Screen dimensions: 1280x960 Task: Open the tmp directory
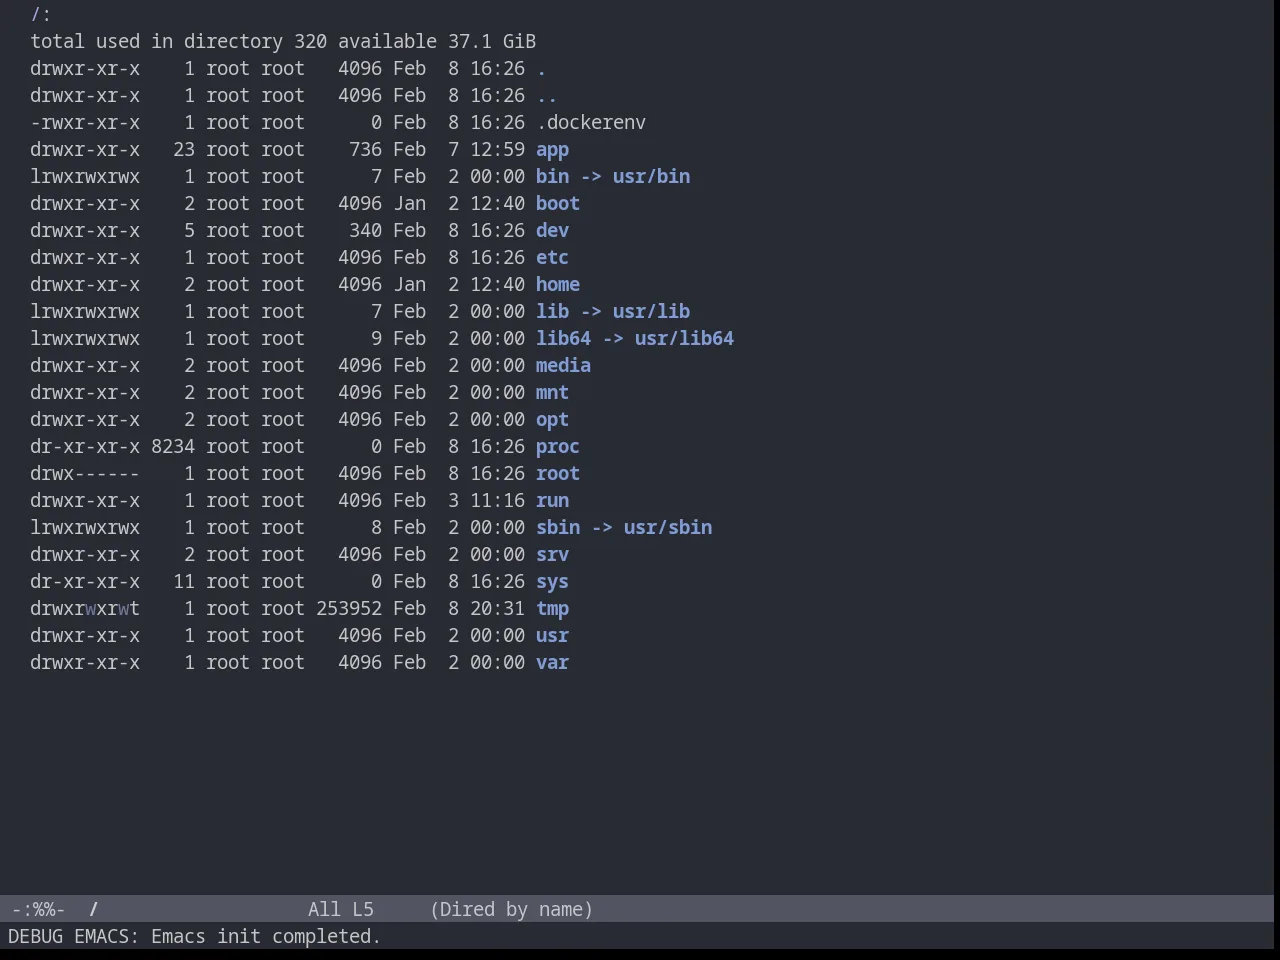552,609
